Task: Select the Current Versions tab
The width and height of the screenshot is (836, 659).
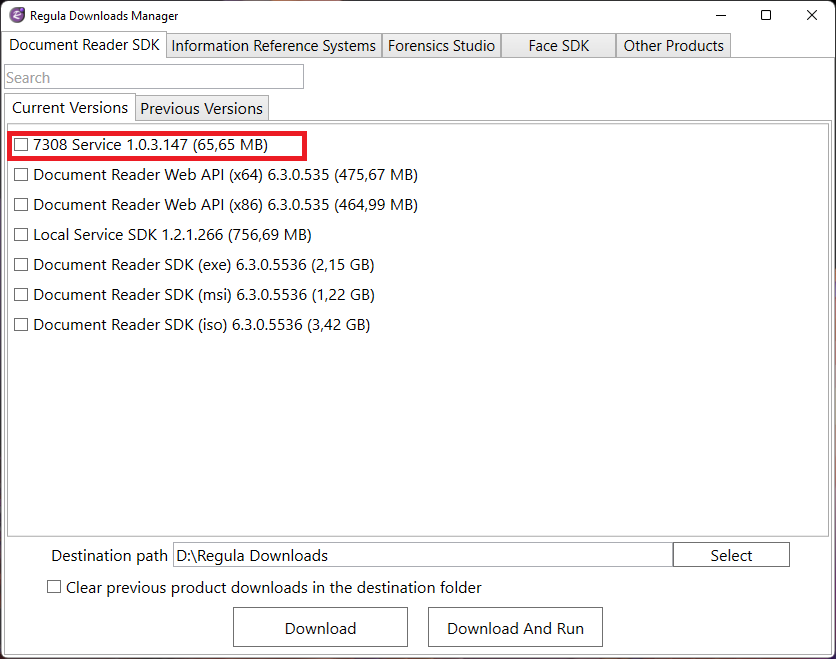Action: [x=70, y=108]
